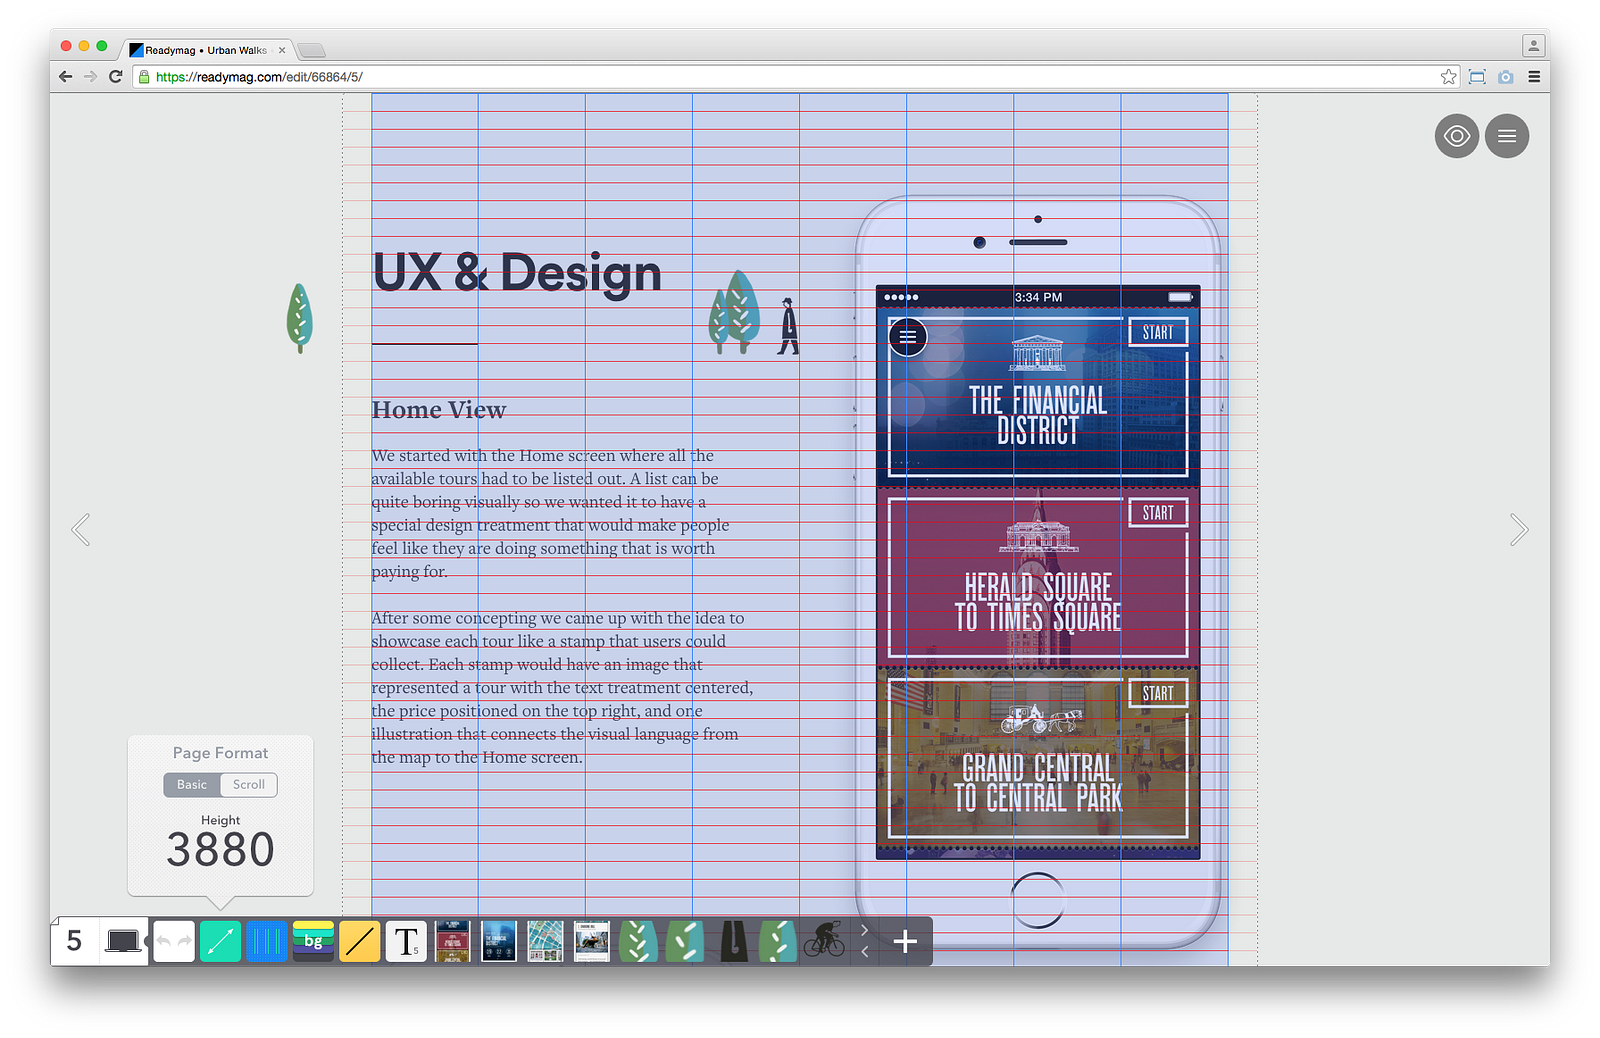Screen dimensions: 1600x1038
Task: Select the short underline beneath heading
Action: click(424, 344)
